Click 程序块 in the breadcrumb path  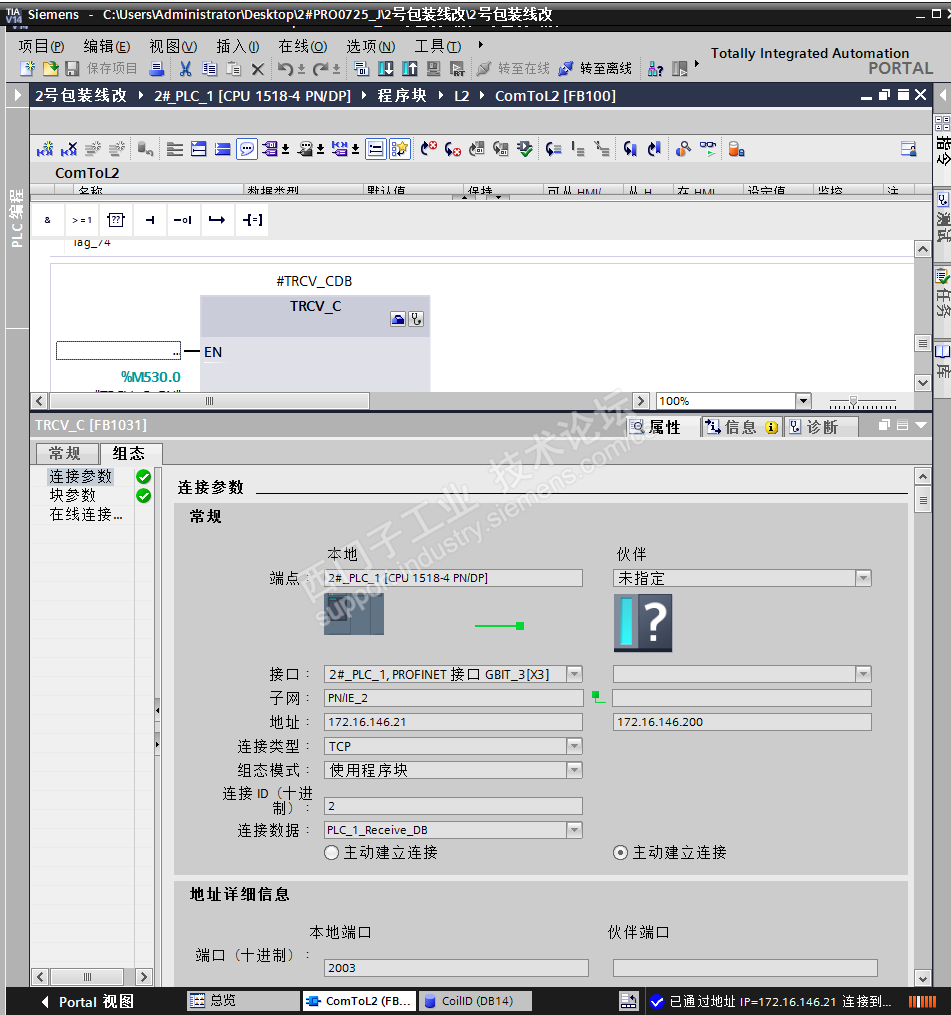point(402,96)
